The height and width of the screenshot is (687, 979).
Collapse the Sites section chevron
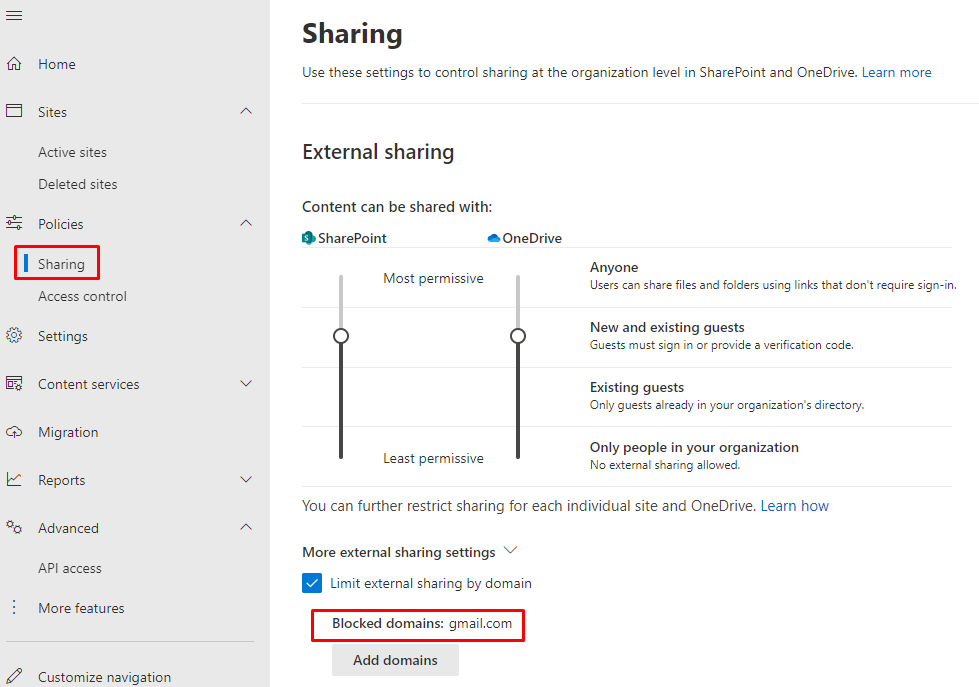[246, 112]
